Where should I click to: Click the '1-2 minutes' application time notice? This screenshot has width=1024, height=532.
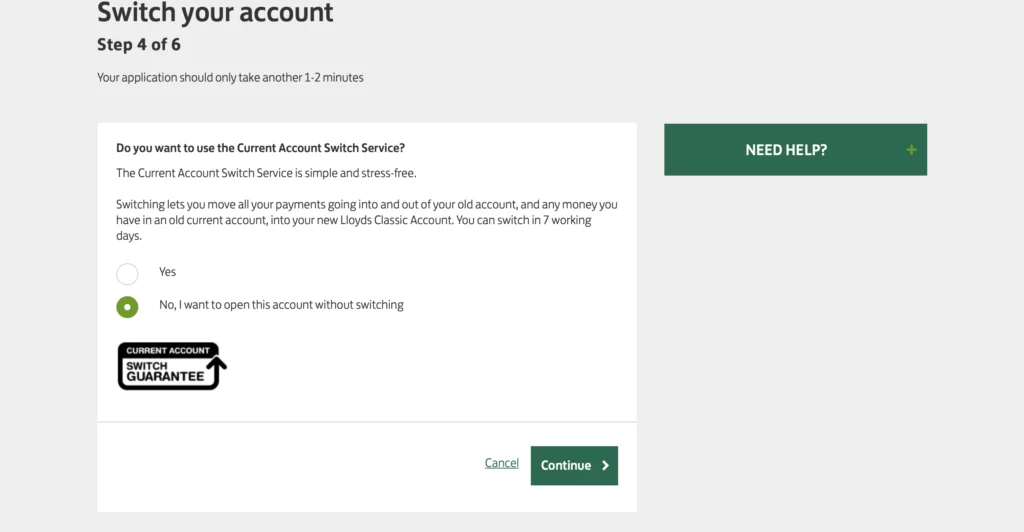coord(230,78)
